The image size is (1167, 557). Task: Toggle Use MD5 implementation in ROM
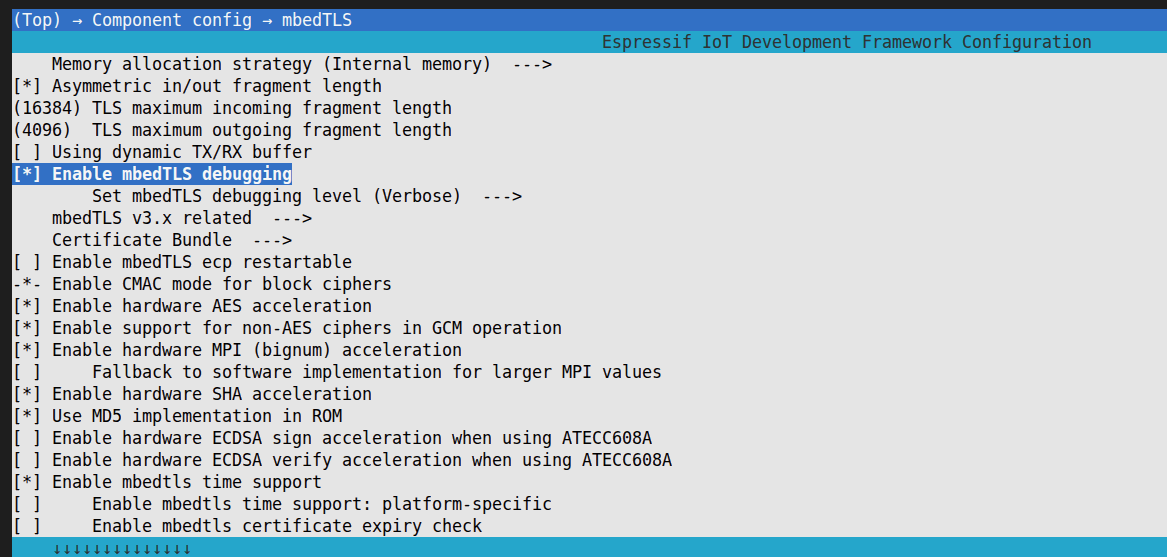(27, 416)
